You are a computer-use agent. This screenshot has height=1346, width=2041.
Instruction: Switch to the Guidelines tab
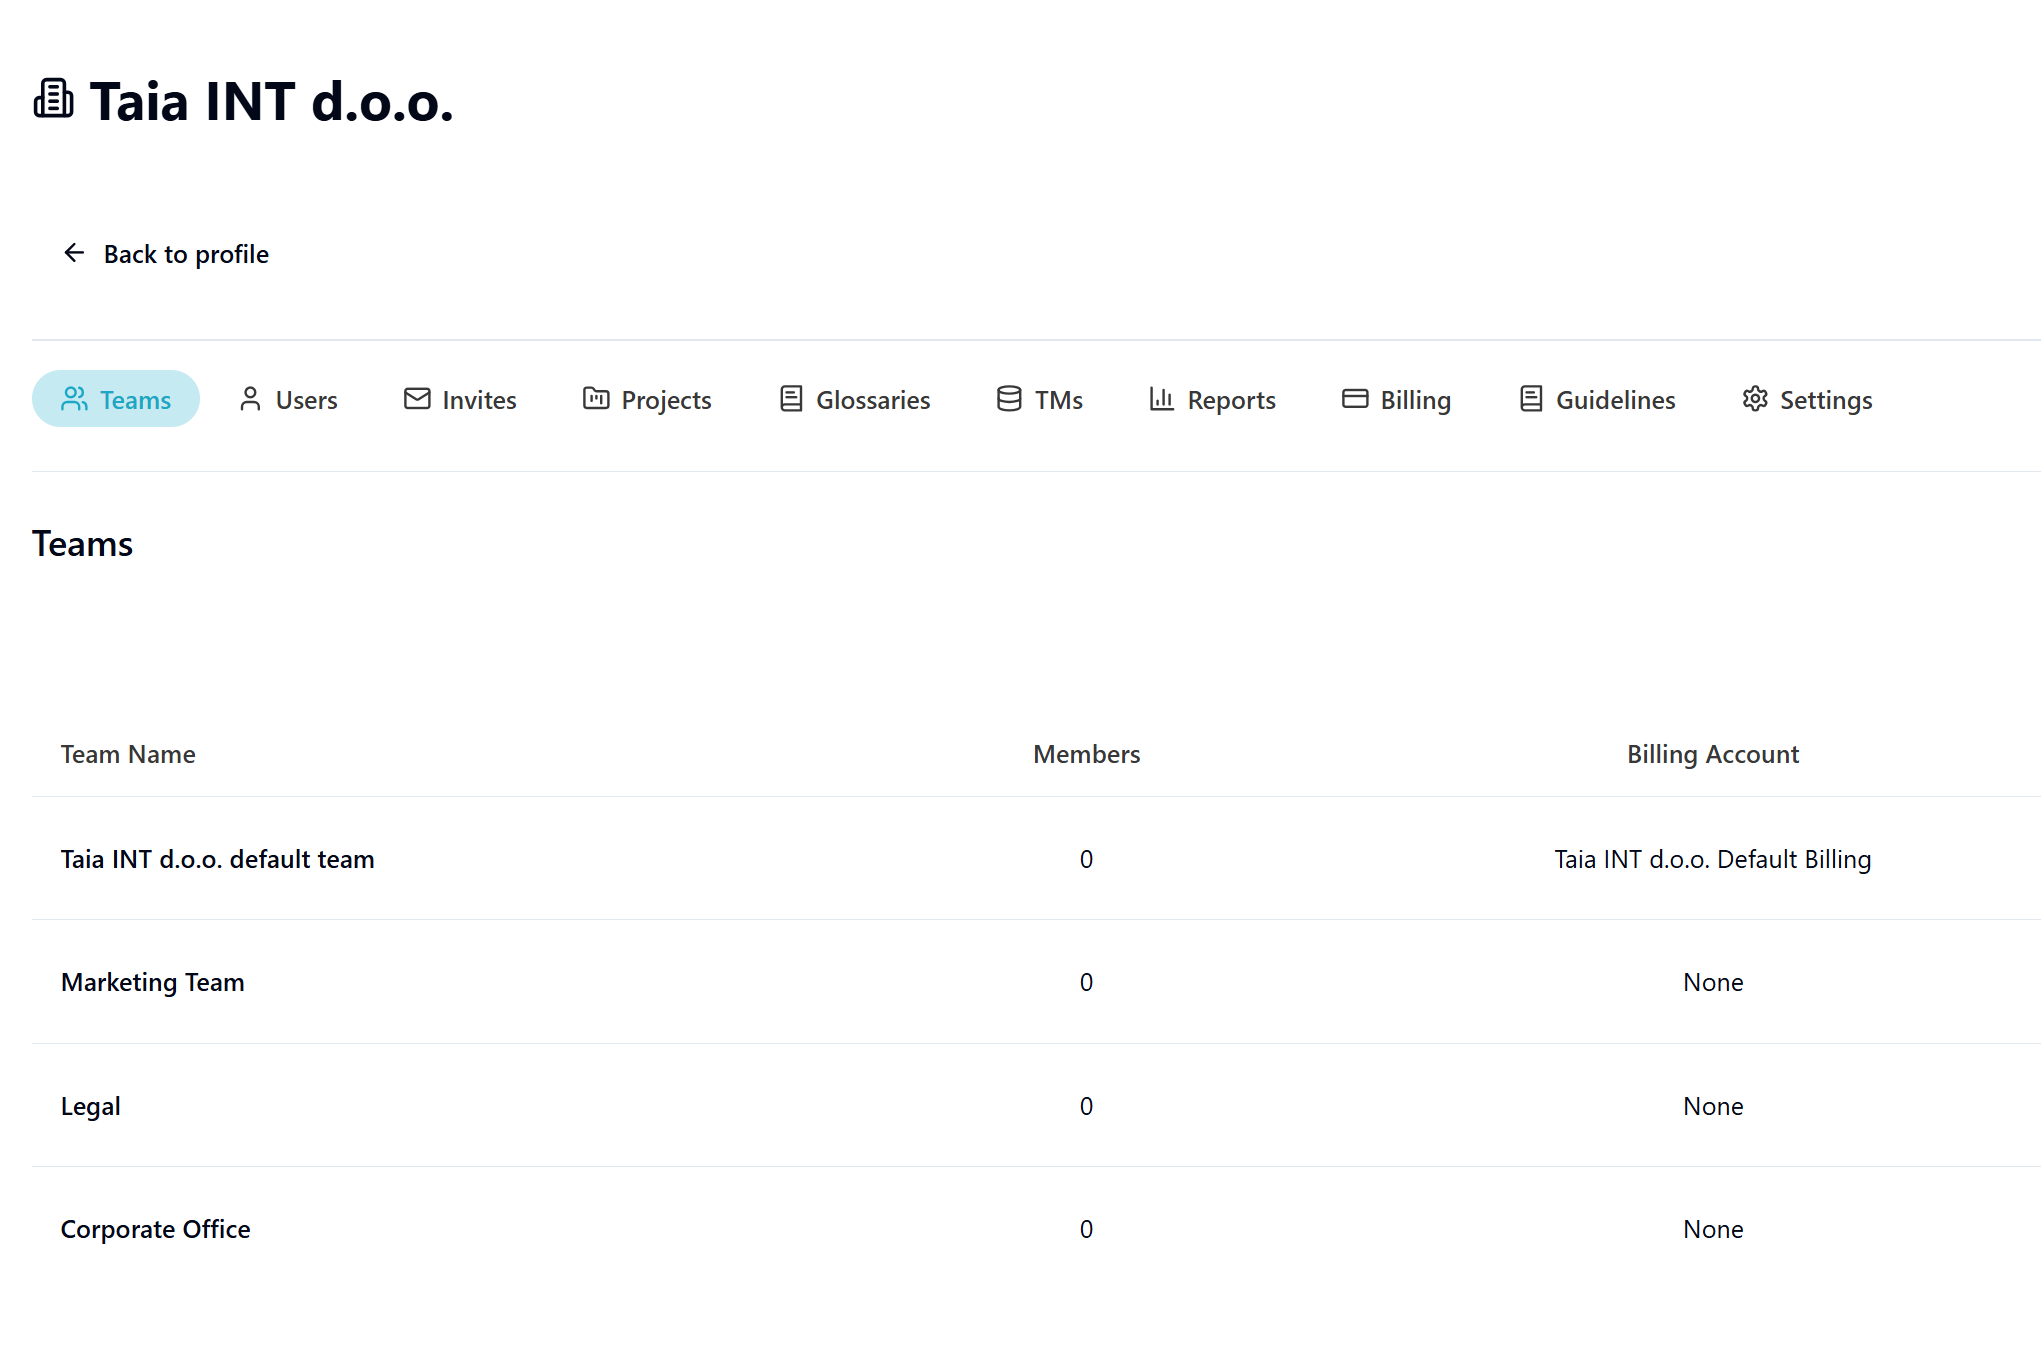[1614, 399]
